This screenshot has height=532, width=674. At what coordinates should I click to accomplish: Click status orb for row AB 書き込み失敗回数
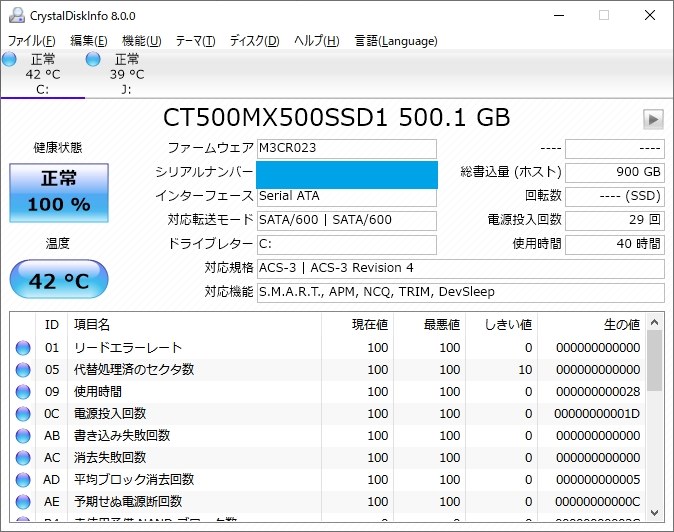(23, 436)
